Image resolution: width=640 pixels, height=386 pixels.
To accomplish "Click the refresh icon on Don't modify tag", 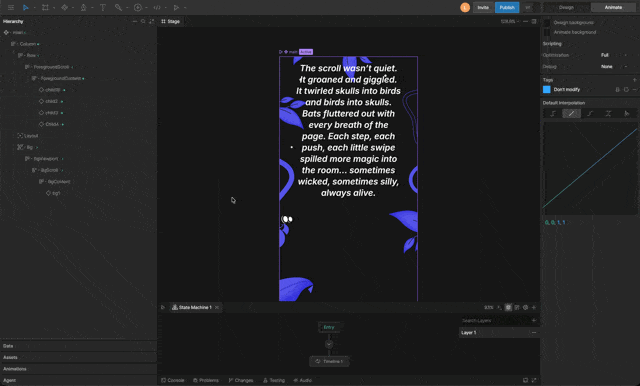I will point(626,89).
